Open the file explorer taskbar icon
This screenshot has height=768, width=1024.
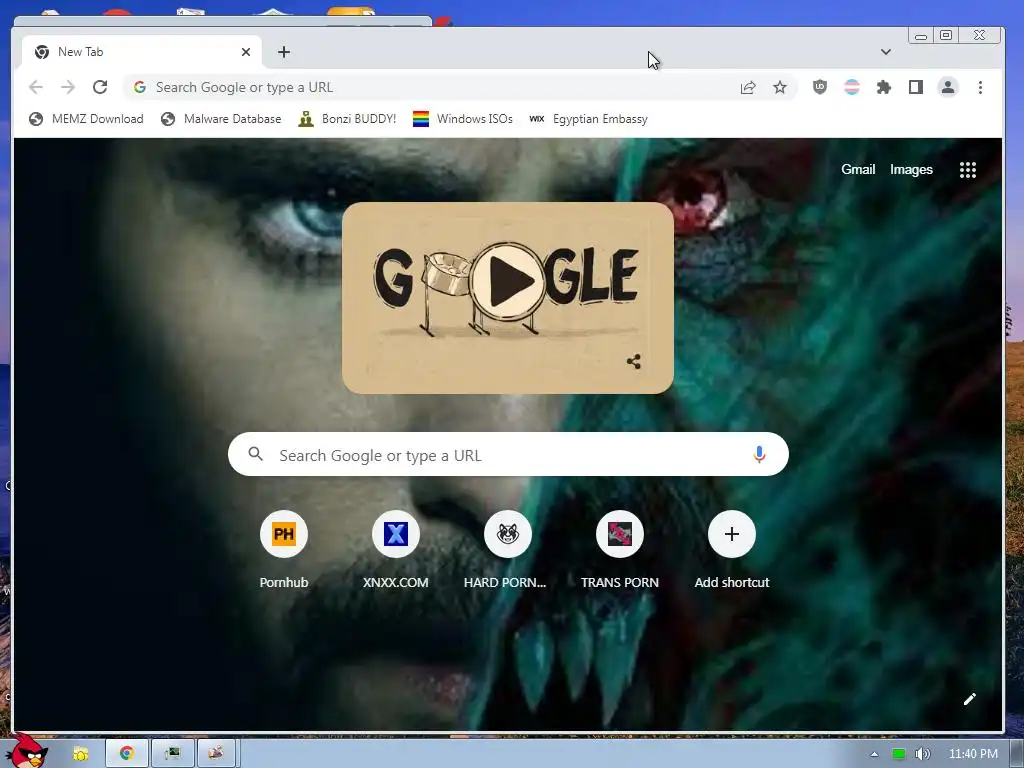pos(81,754)
